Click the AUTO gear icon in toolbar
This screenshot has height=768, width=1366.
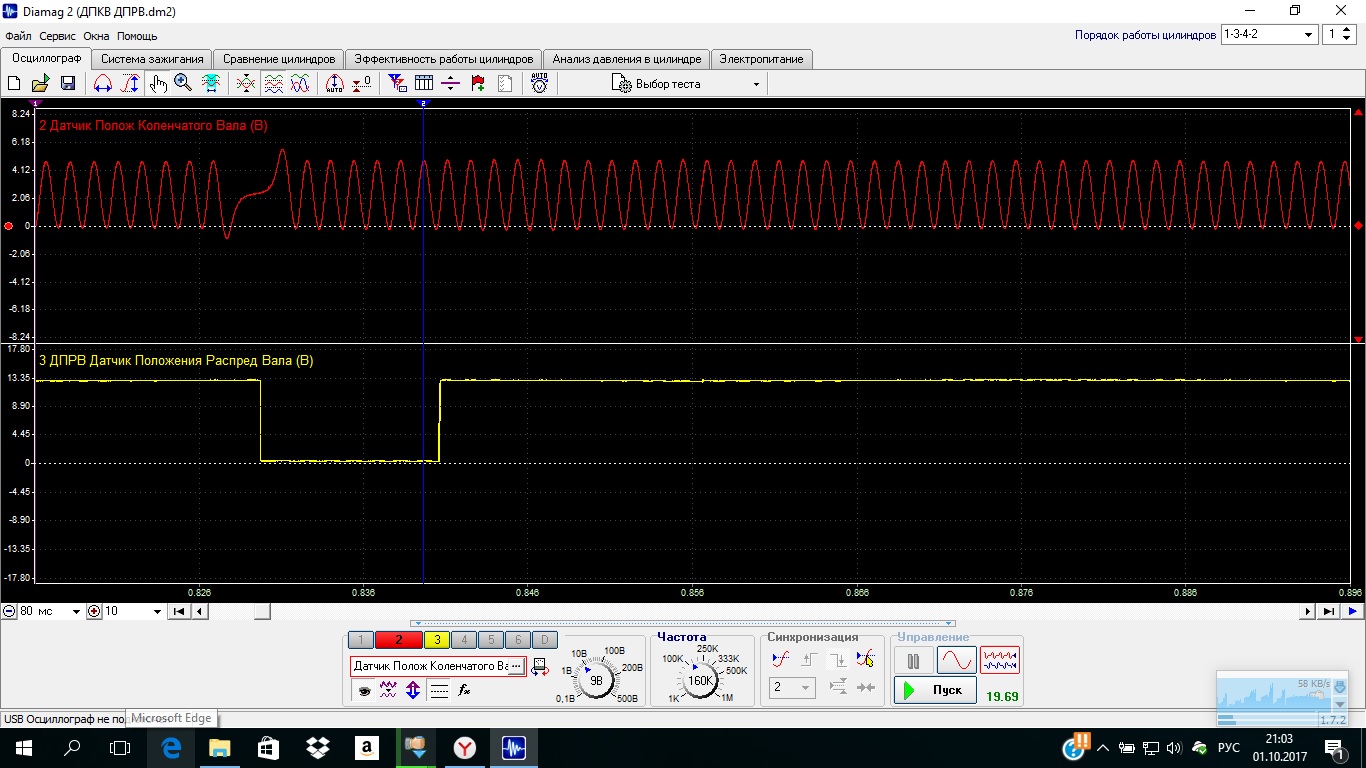click(539, 84)
